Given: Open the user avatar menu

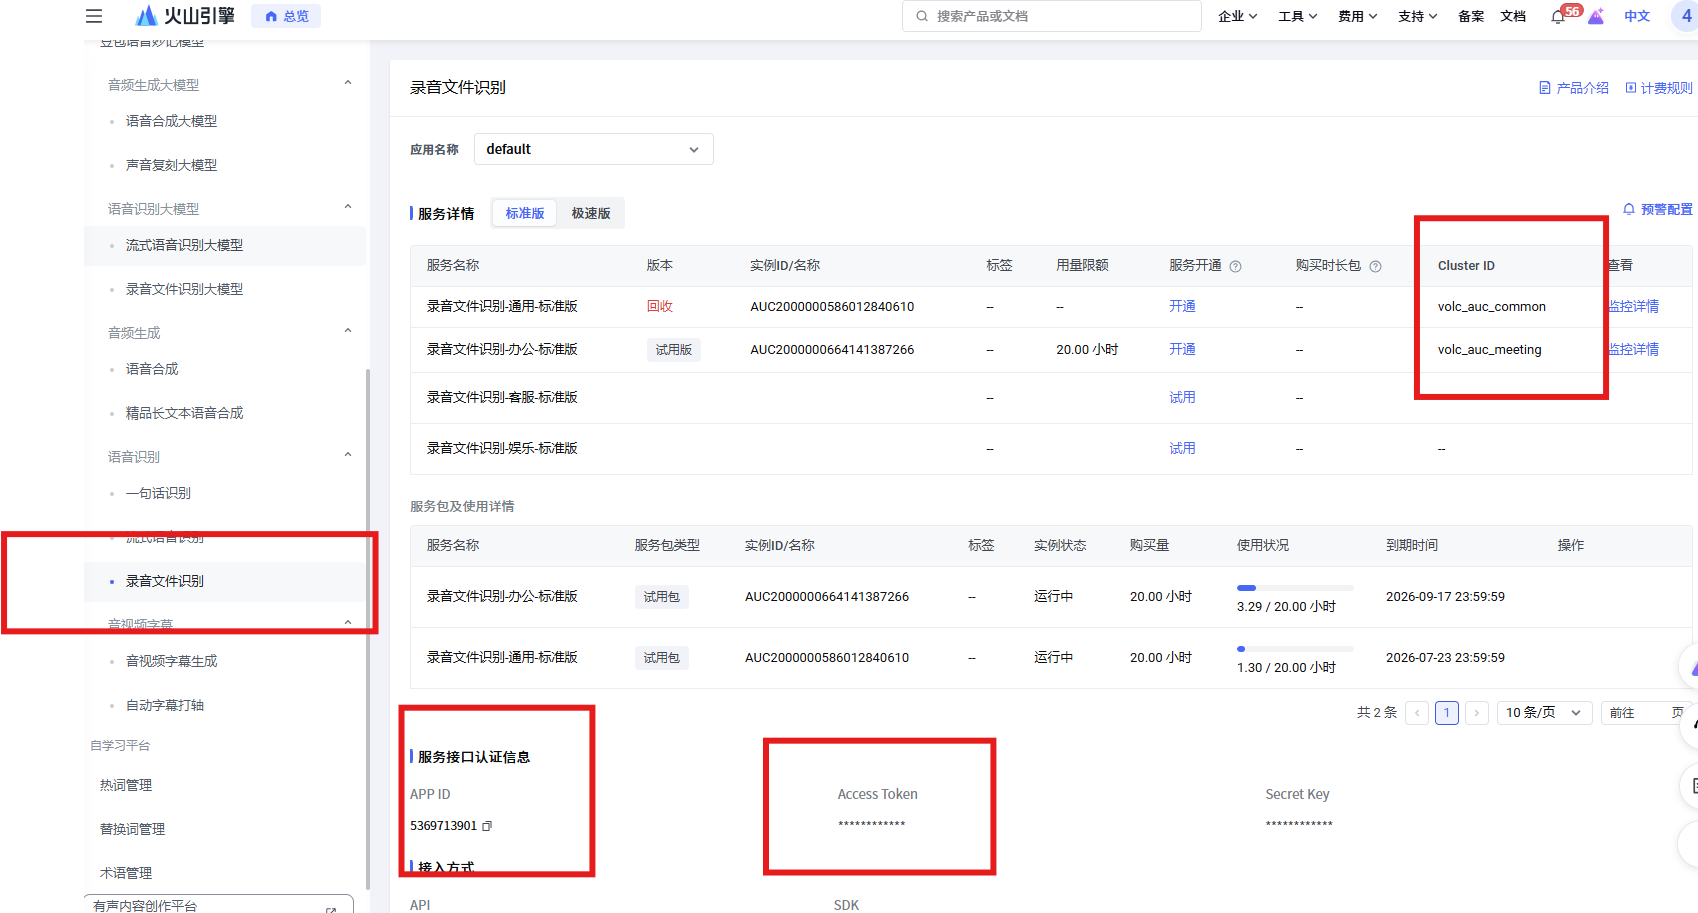Looking at the screenshot, I should point(1686,16).
